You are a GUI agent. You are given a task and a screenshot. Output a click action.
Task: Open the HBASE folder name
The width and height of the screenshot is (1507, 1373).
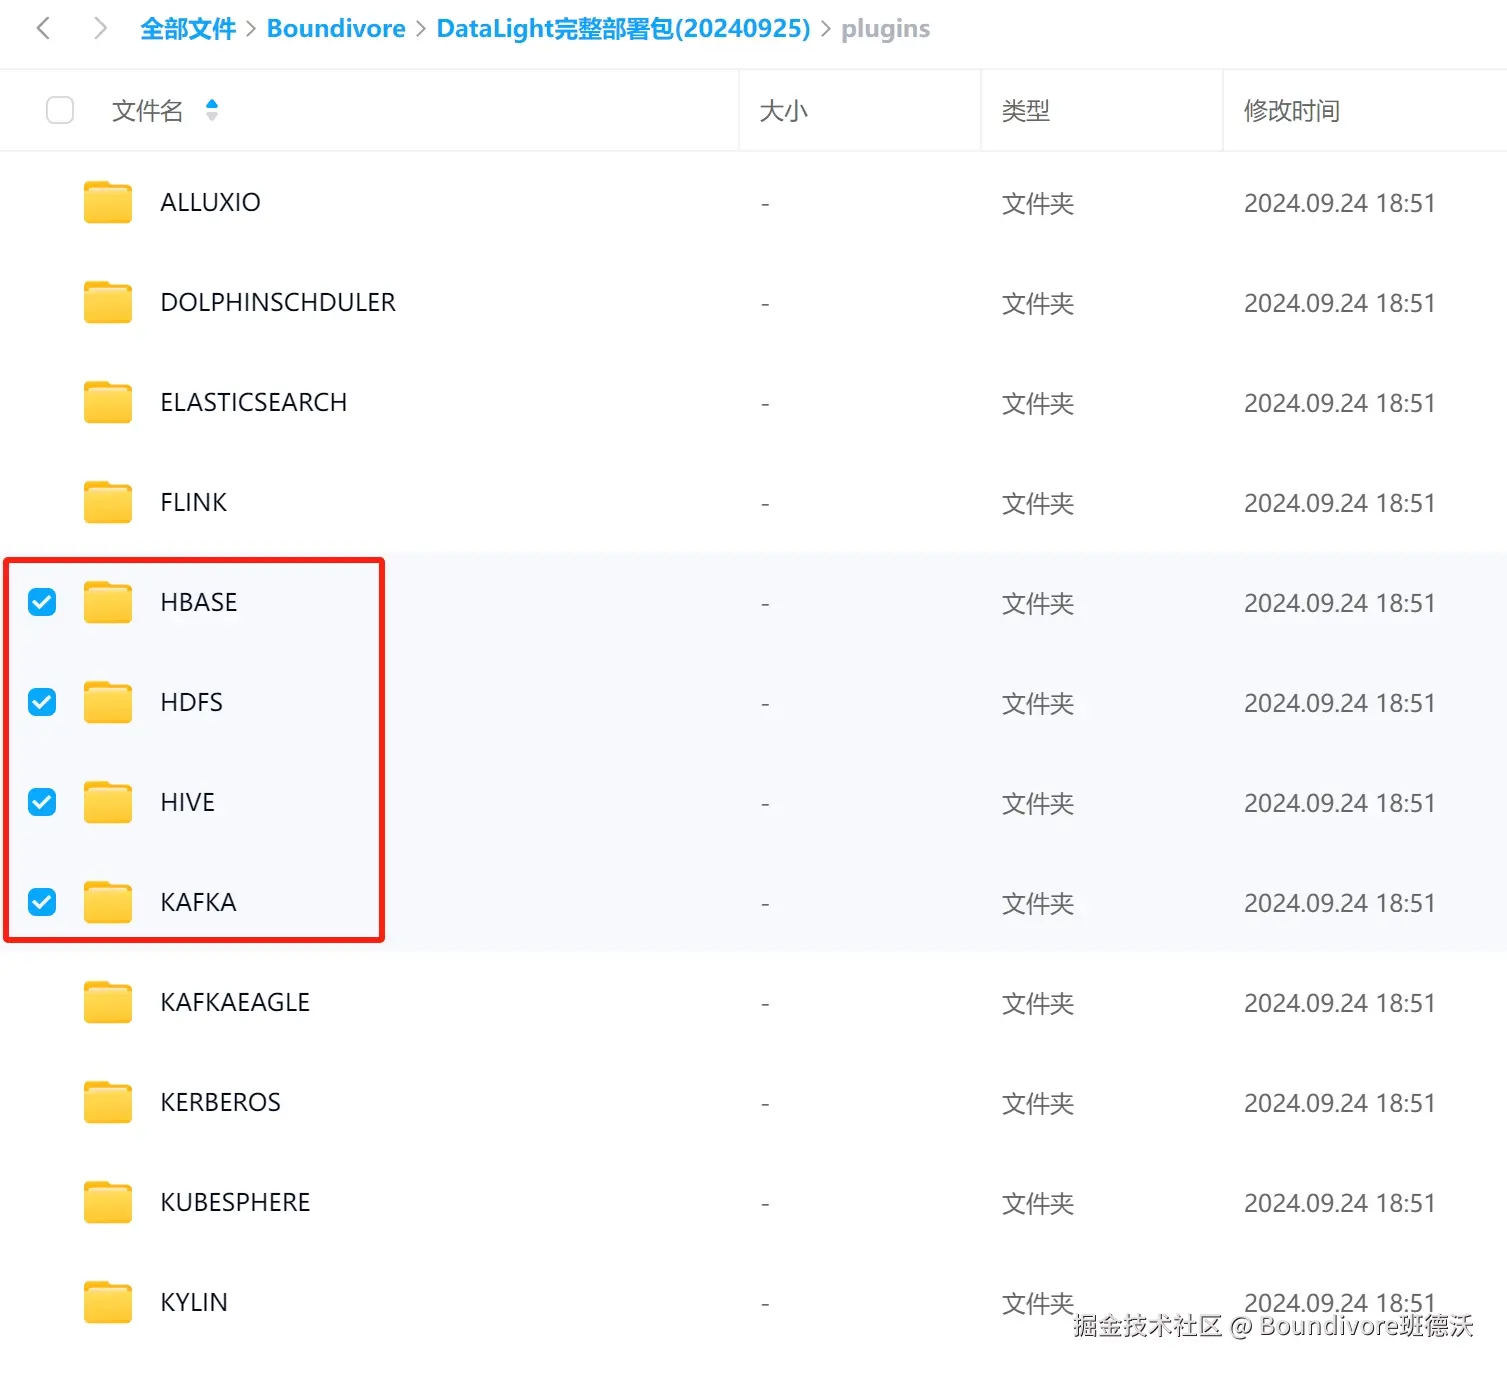pos(199,602)
